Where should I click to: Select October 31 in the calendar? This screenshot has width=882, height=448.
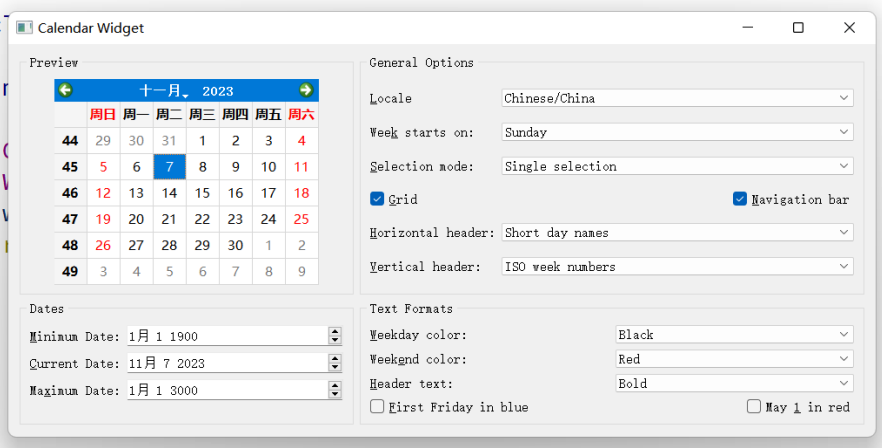pos(169,141)
